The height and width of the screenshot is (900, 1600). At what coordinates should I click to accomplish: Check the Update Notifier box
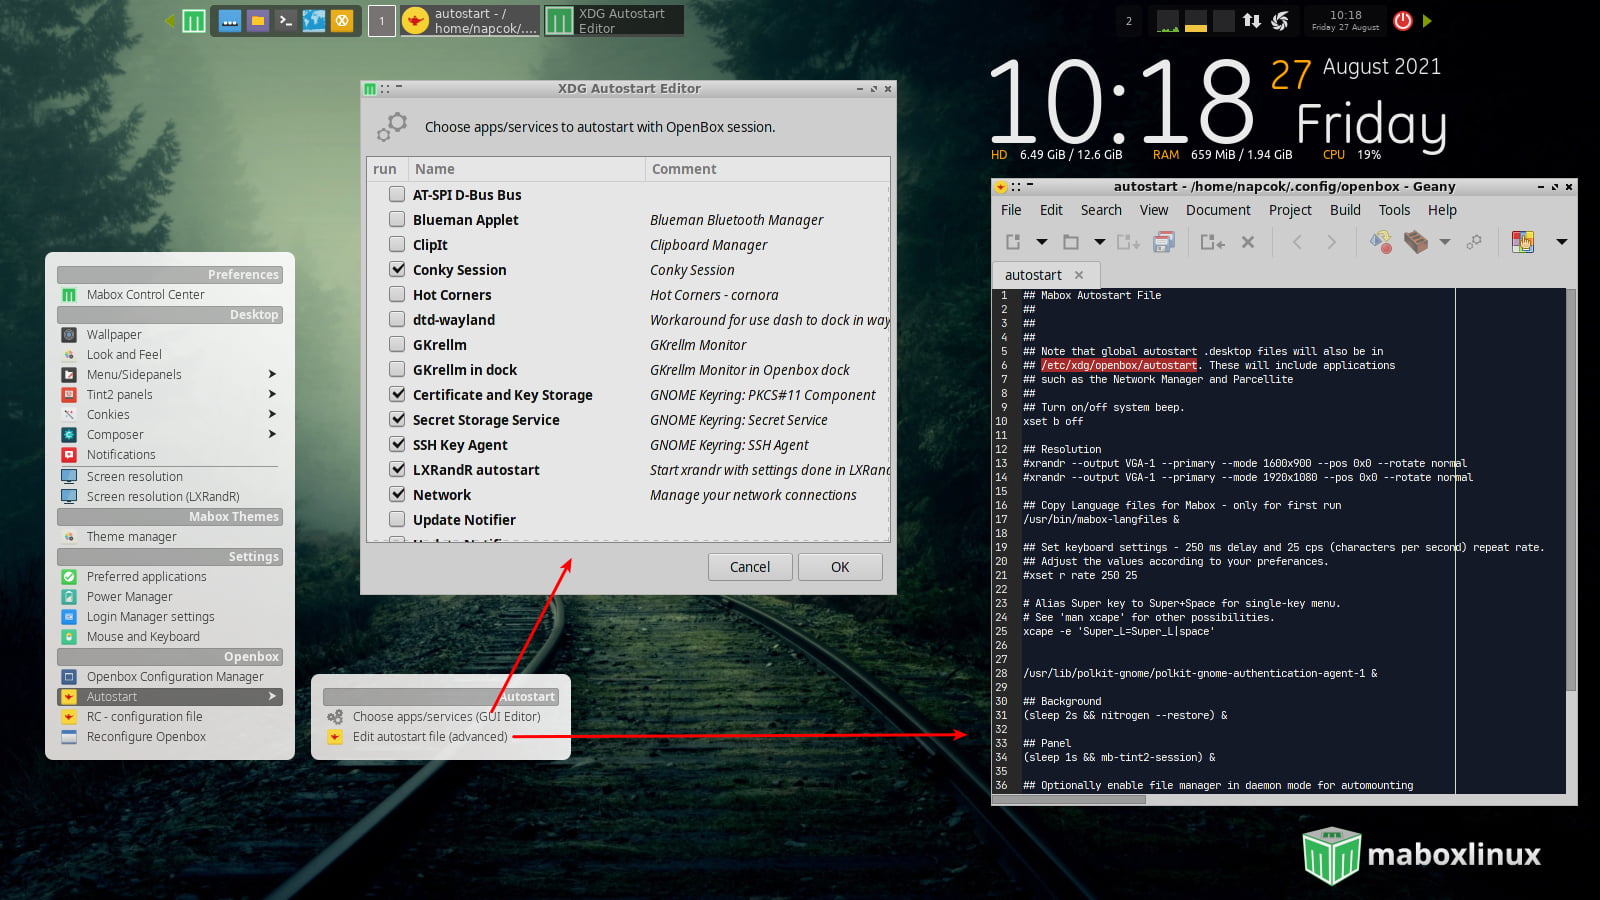(397, 519)
